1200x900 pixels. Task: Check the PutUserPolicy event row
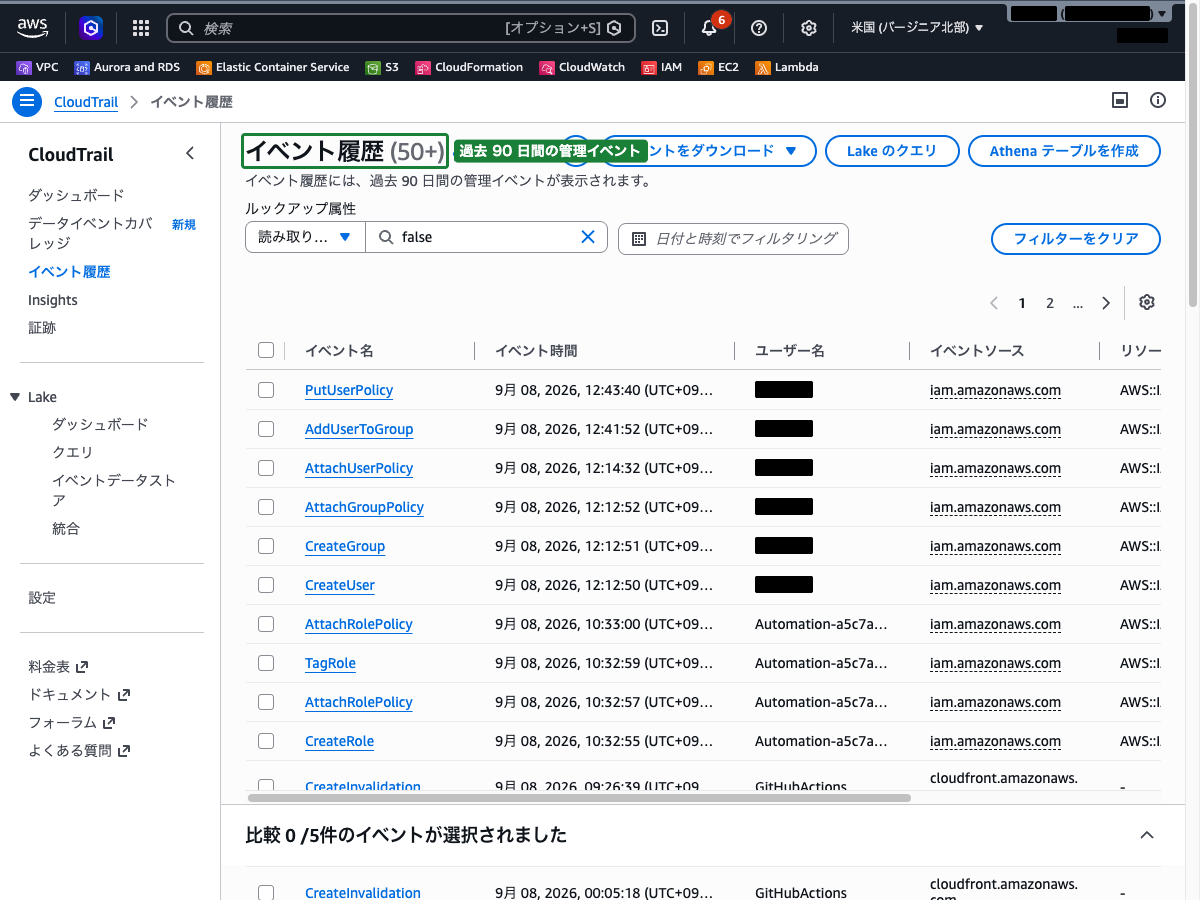tap(266, 390)
